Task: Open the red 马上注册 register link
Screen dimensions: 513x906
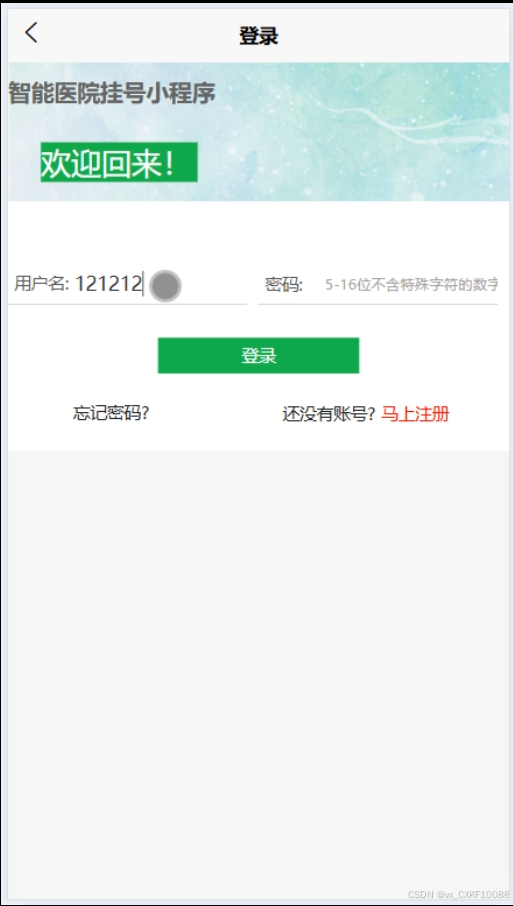Action: tap(415, 414)
